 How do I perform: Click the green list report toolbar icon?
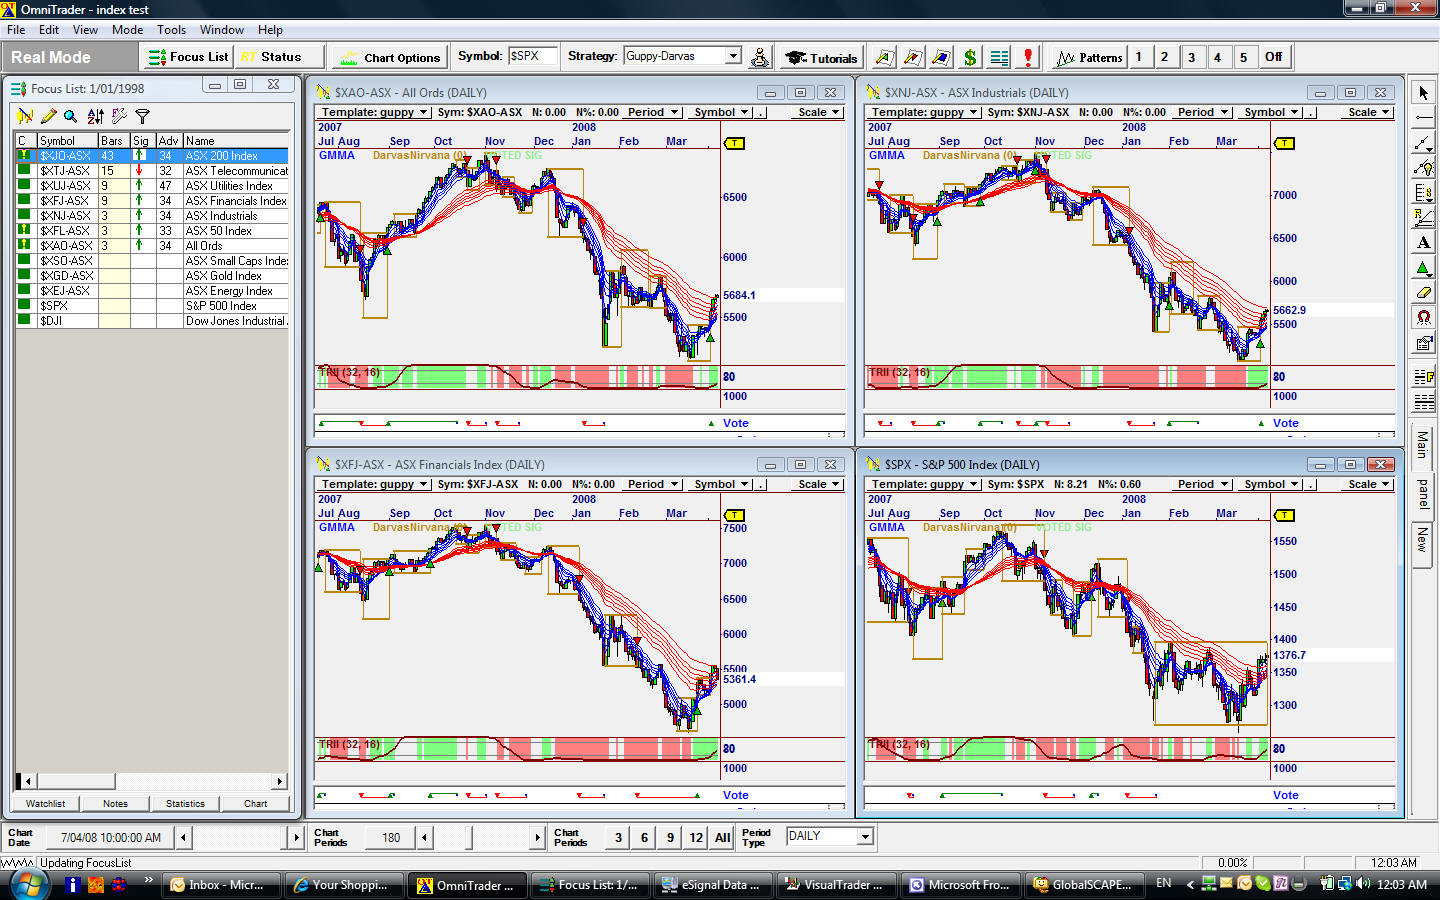point(999,57)
